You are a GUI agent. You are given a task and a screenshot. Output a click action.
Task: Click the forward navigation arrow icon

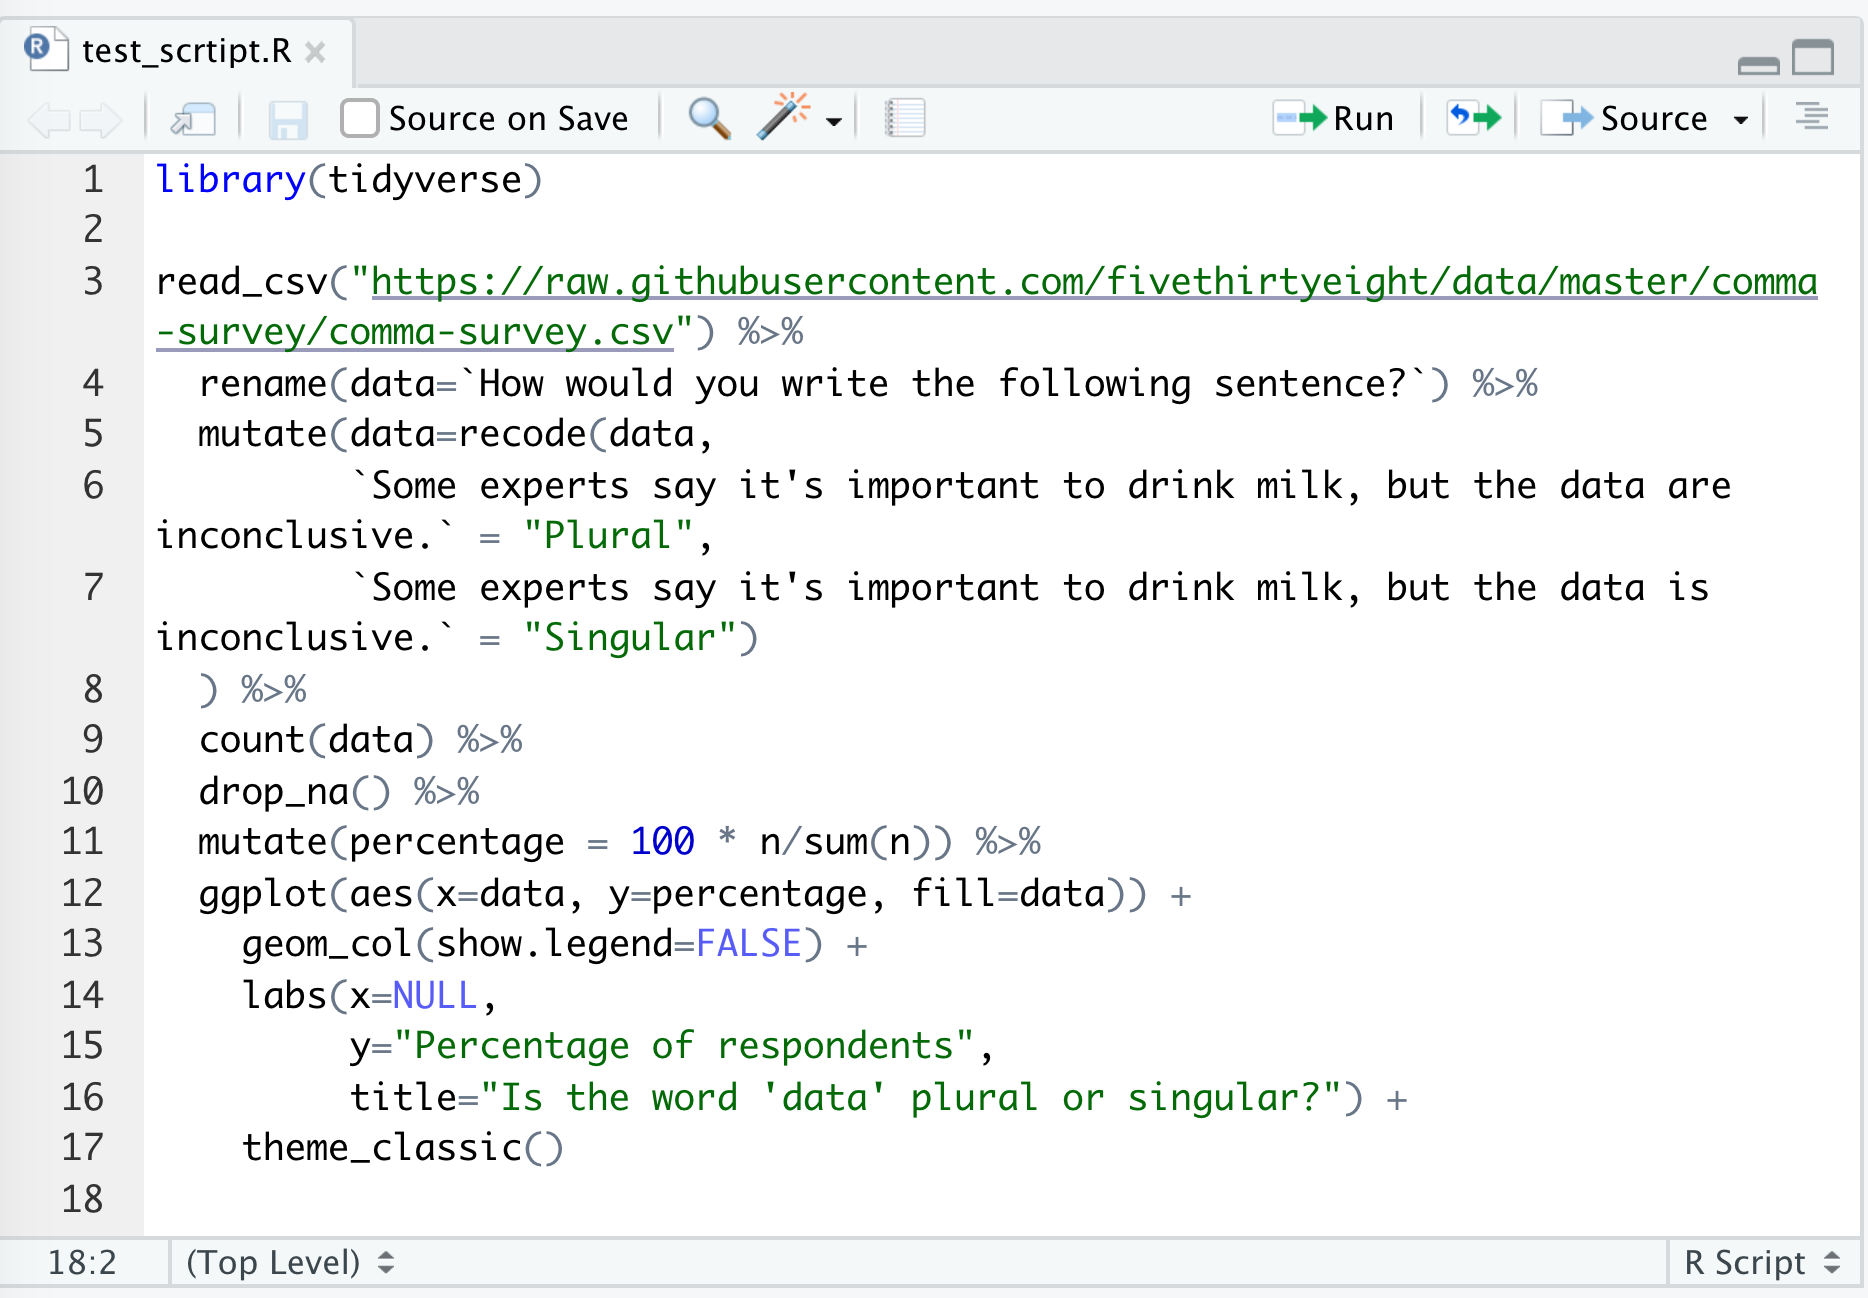(100, 120)
